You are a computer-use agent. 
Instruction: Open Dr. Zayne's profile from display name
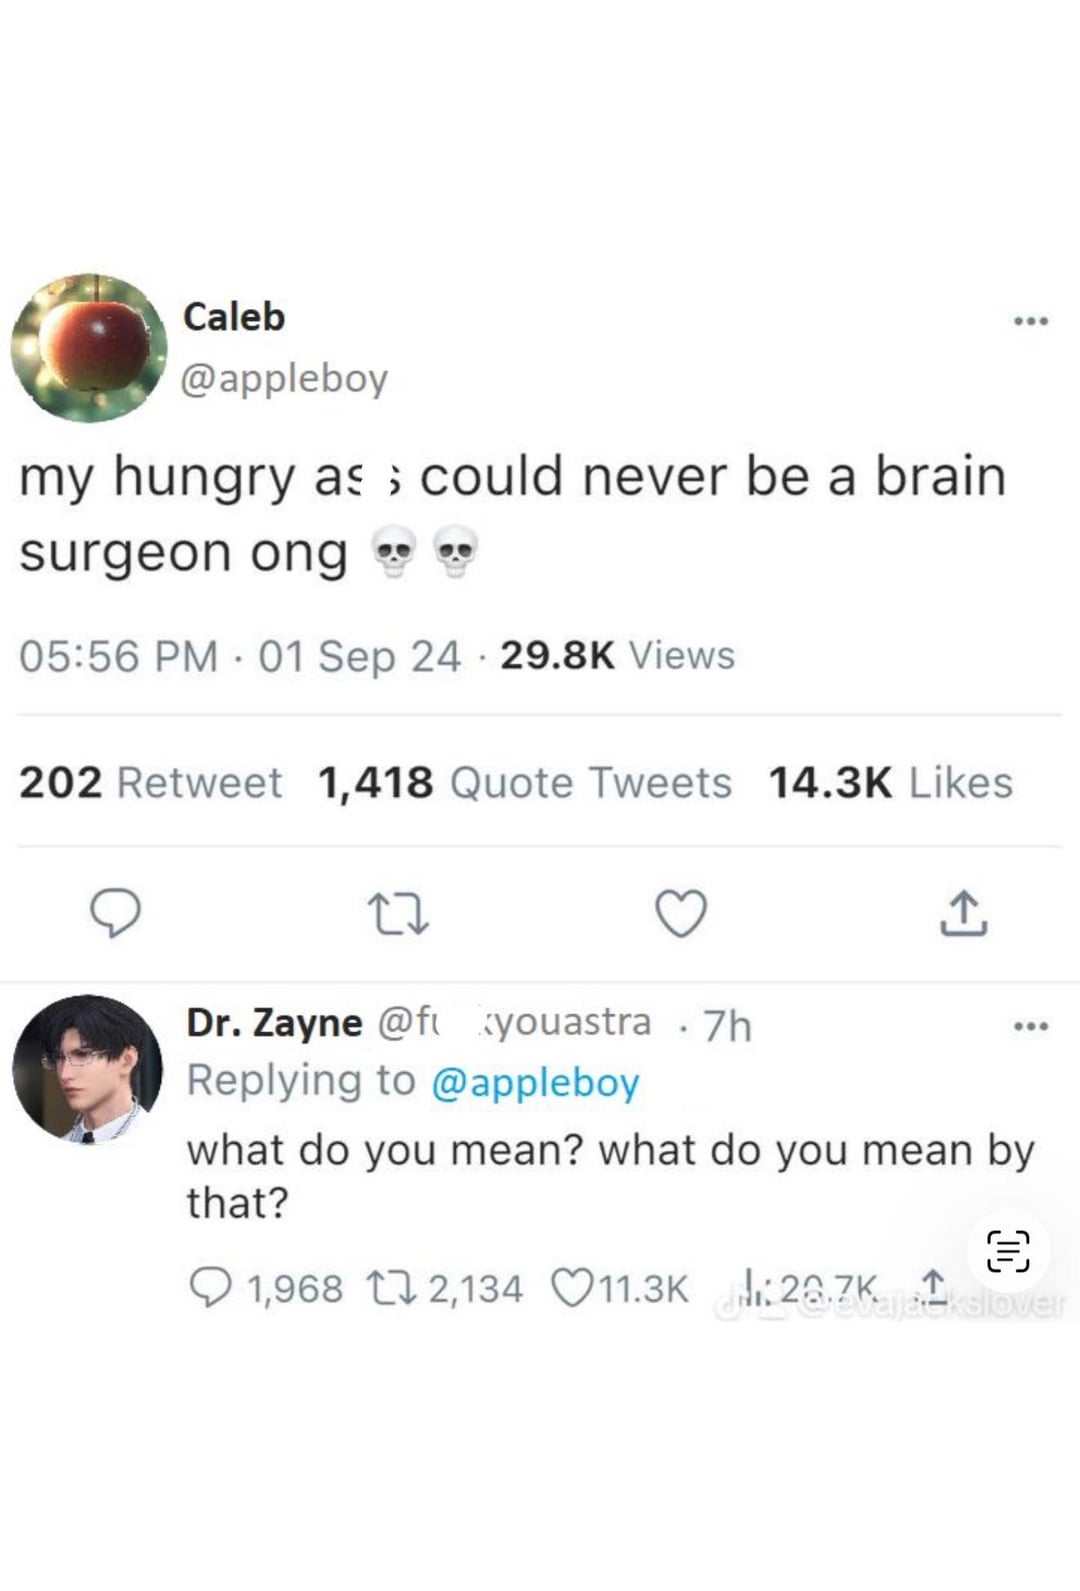[274, 1023]
